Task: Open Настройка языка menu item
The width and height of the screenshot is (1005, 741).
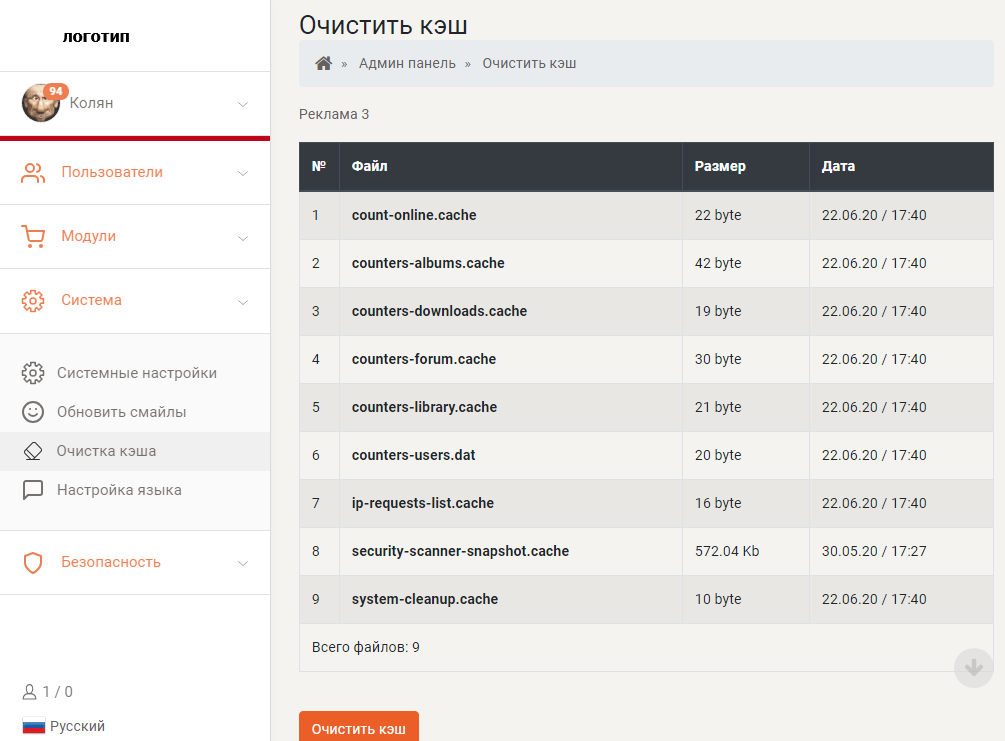Action: [x=119, y=490]
